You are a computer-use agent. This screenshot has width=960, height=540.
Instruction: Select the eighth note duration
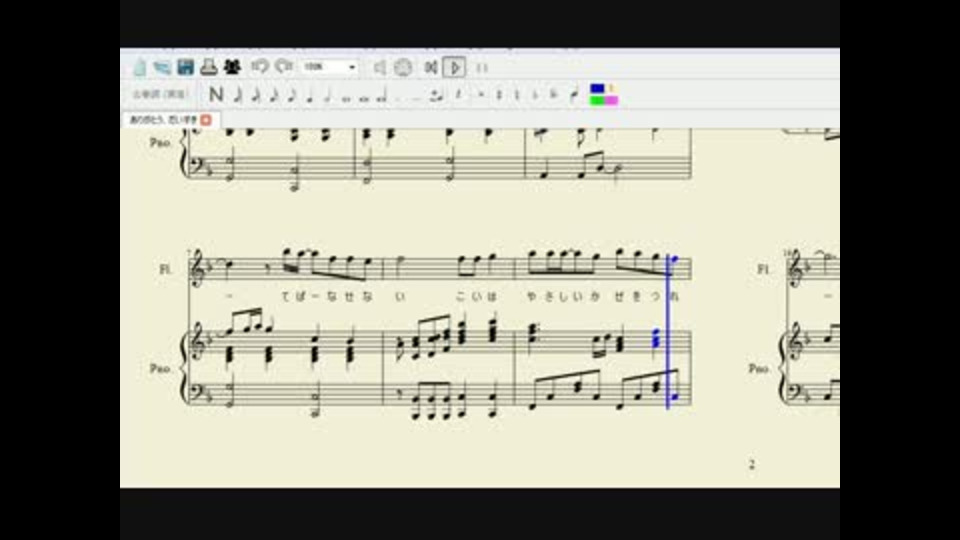292,94
